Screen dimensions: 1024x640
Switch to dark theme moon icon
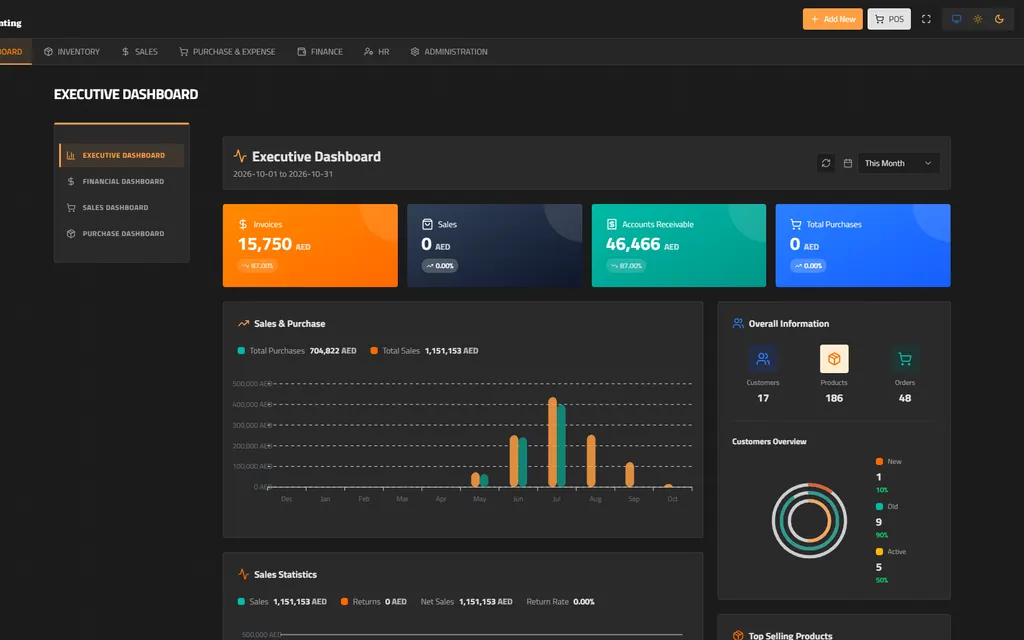click(x=999, y=19)
